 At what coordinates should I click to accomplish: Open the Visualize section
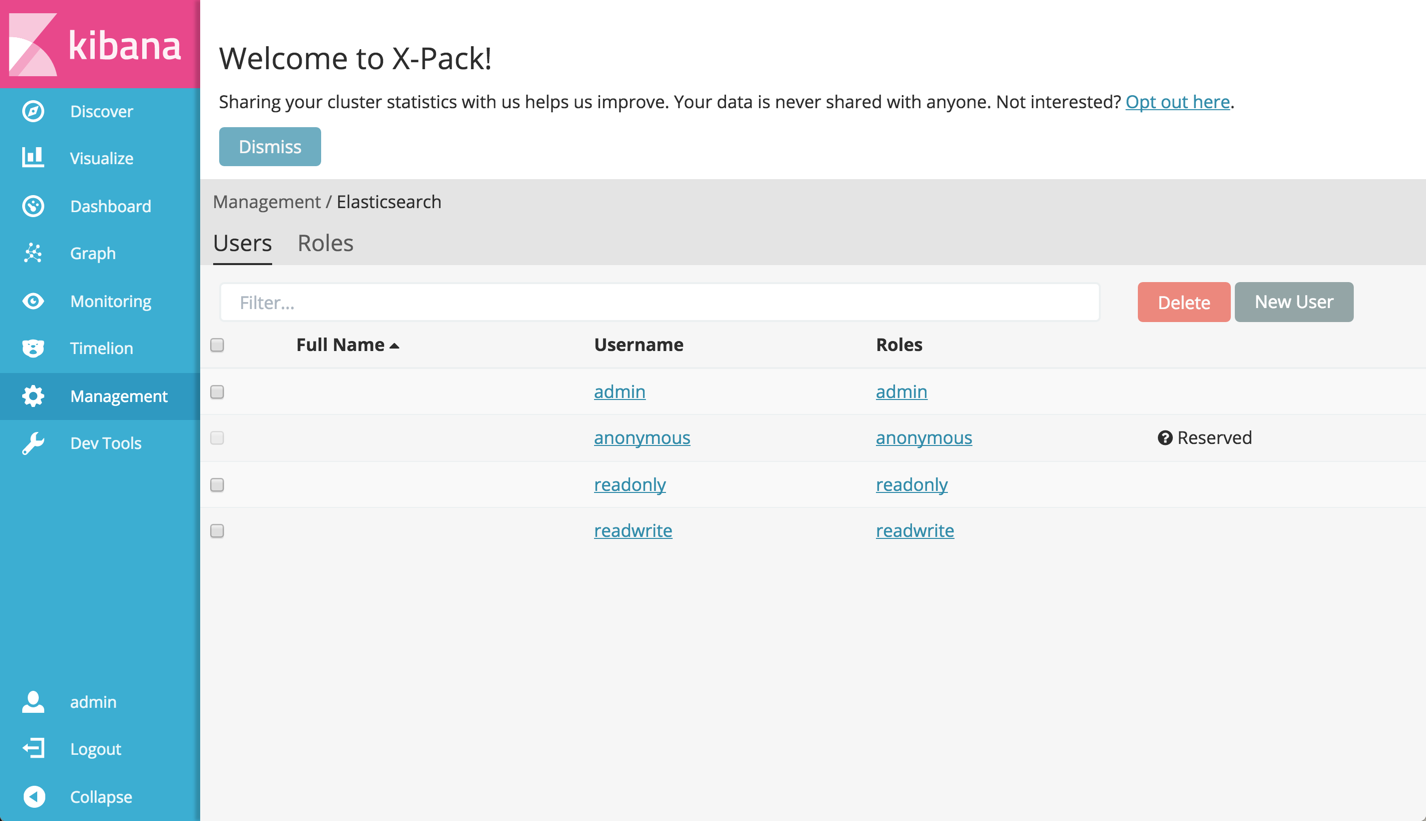[101, 158]
